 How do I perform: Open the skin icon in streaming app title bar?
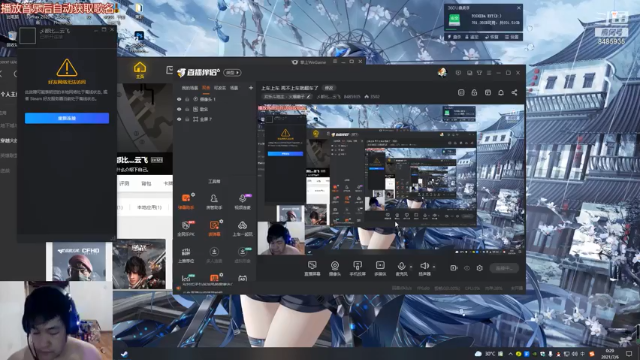479,73
